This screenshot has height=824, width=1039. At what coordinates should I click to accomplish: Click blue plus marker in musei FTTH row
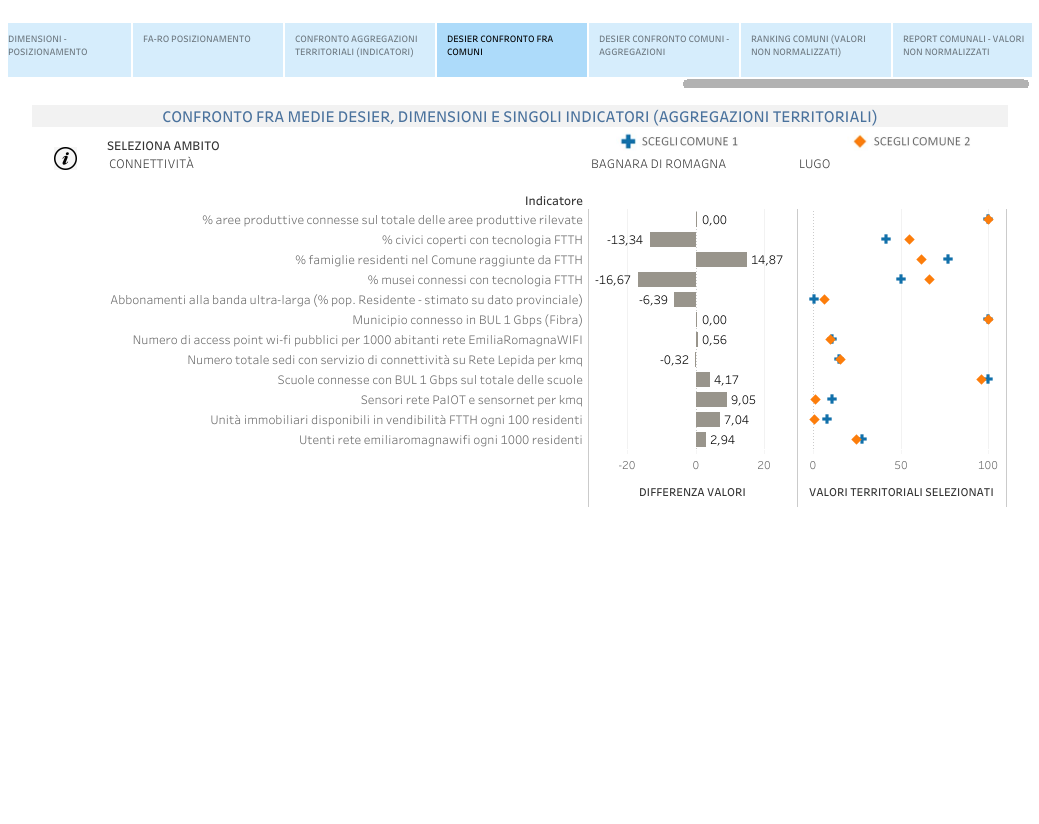click(x=901, y=279)
